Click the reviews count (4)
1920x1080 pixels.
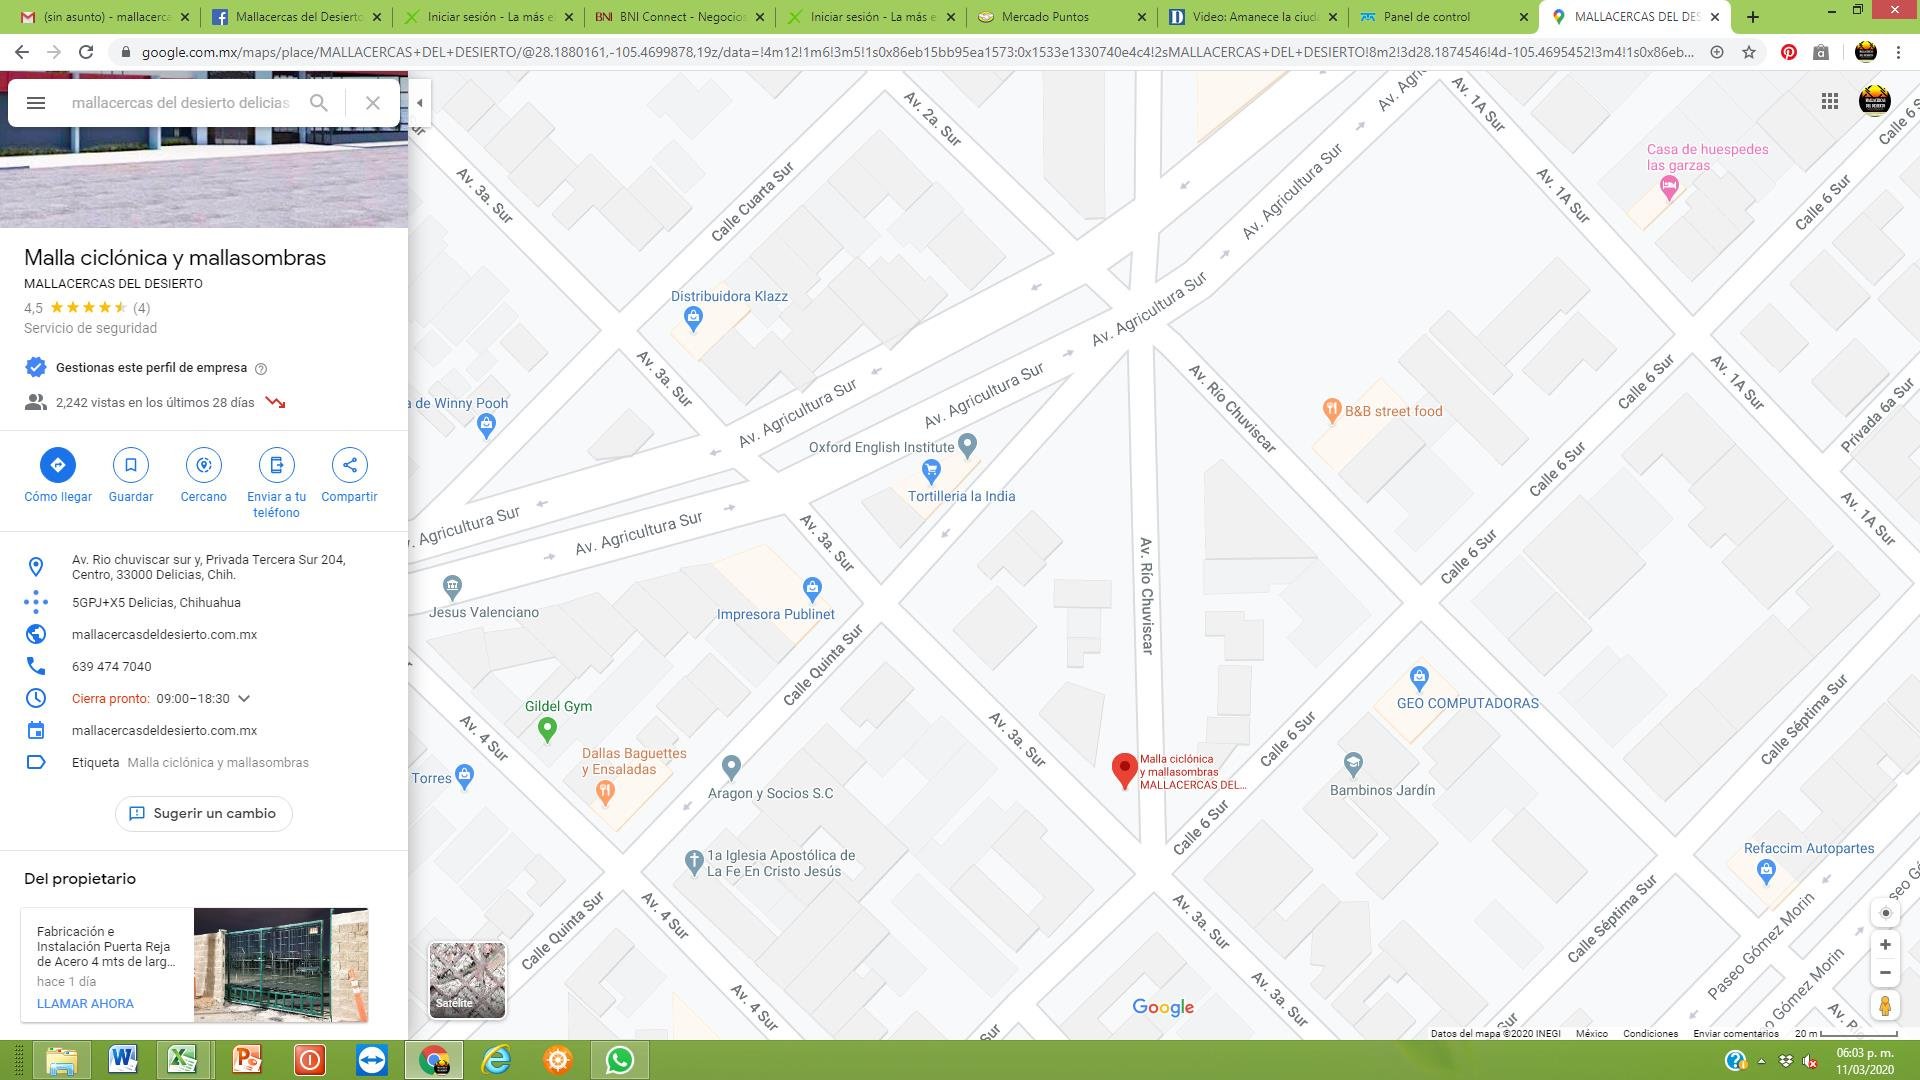pyautogui.click(x=141, y=308)
